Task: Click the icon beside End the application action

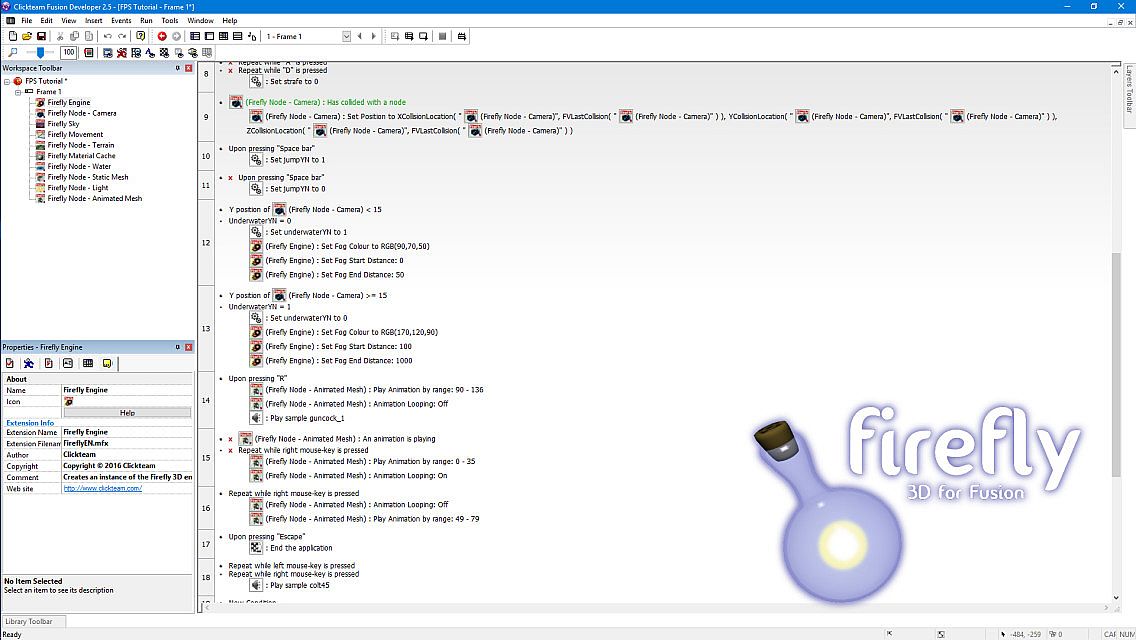Action: [x=256, y=548]
